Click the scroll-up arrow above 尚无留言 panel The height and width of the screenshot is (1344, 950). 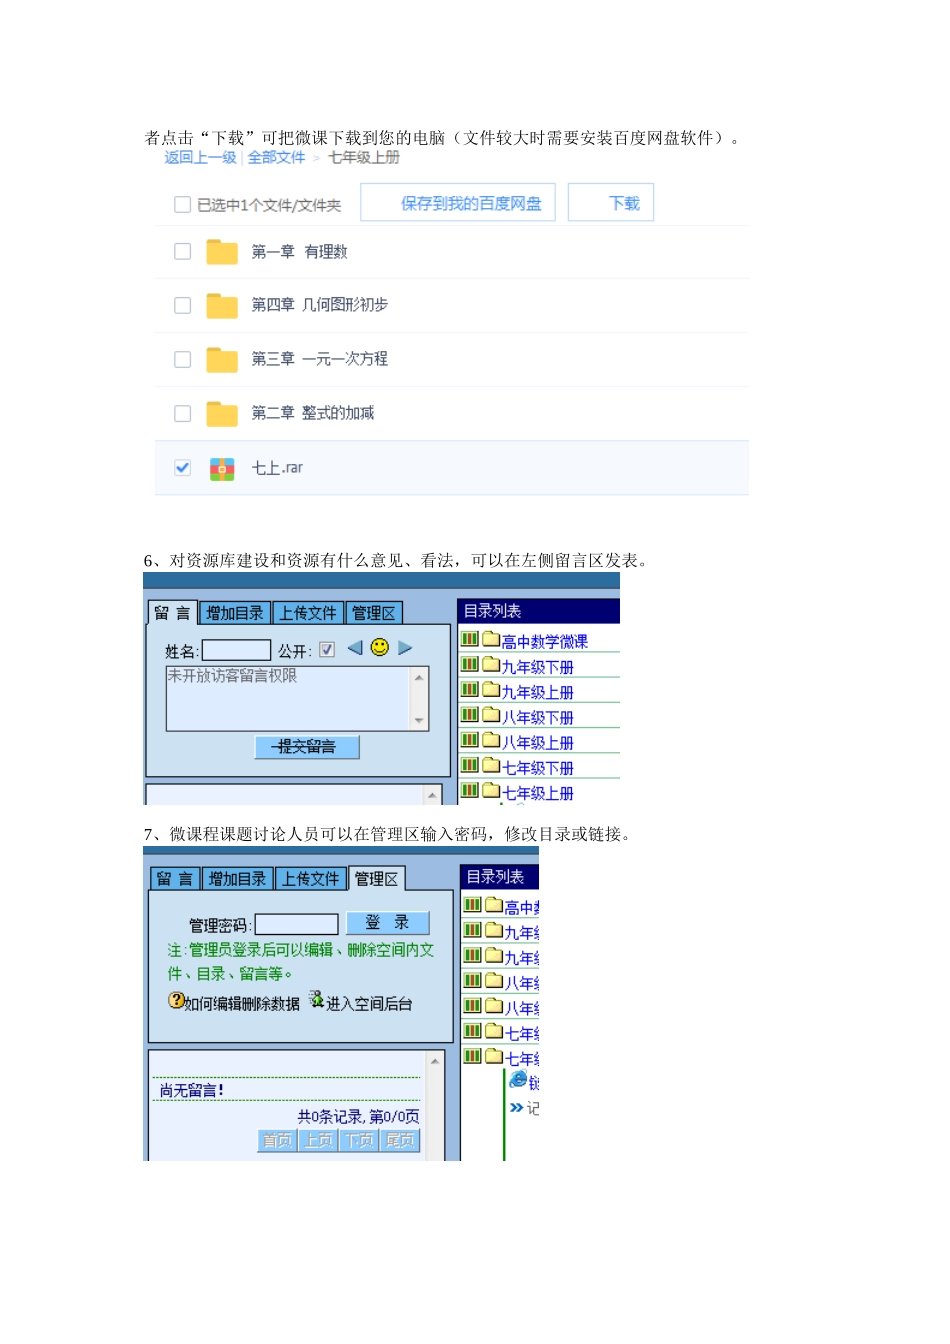[435, 1061]
